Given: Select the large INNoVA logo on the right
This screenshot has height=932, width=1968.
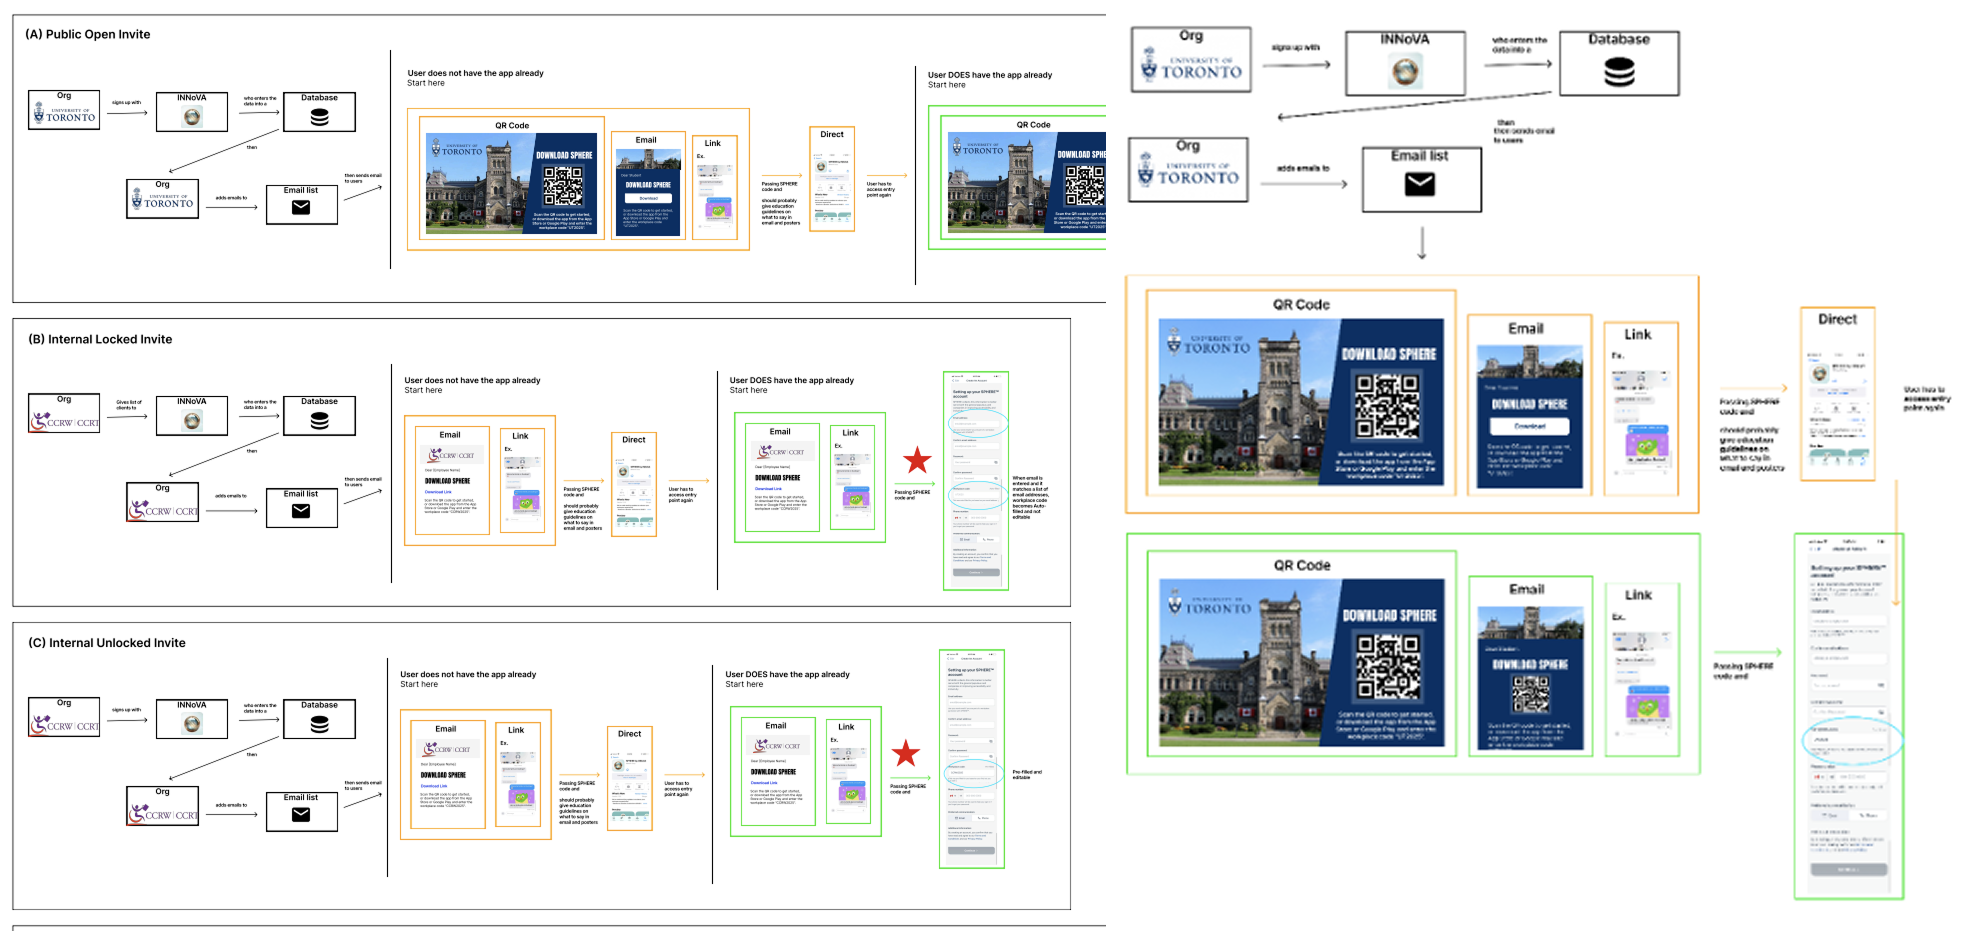Looking at the screenshot, I should click(x=1405, y=71).
